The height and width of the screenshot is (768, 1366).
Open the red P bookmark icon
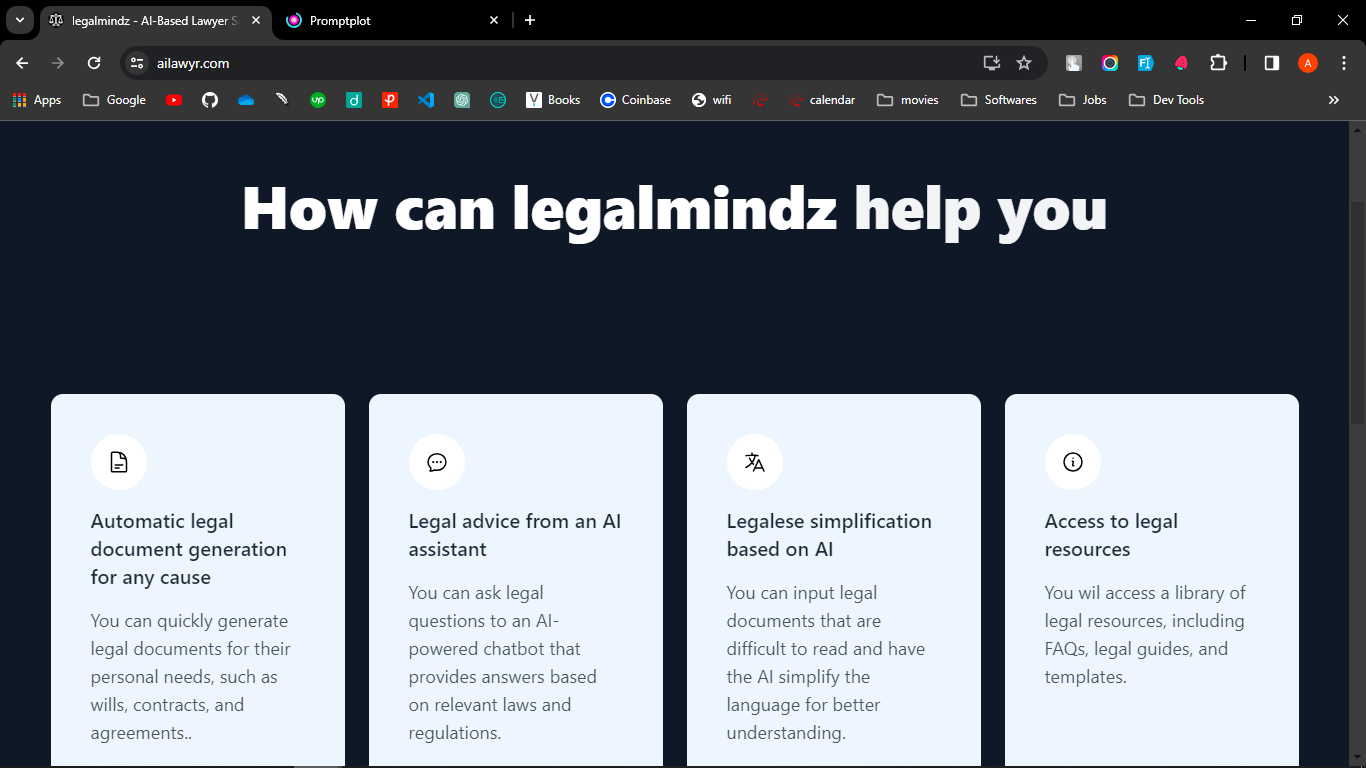point(390,100)
